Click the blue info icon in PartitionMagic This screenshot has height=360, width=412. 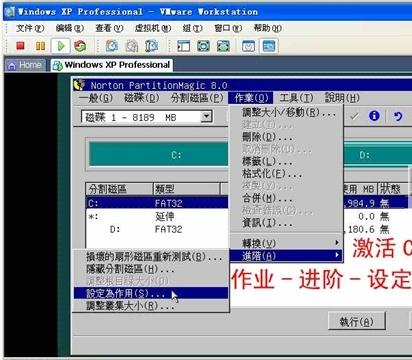coord(374,116)
